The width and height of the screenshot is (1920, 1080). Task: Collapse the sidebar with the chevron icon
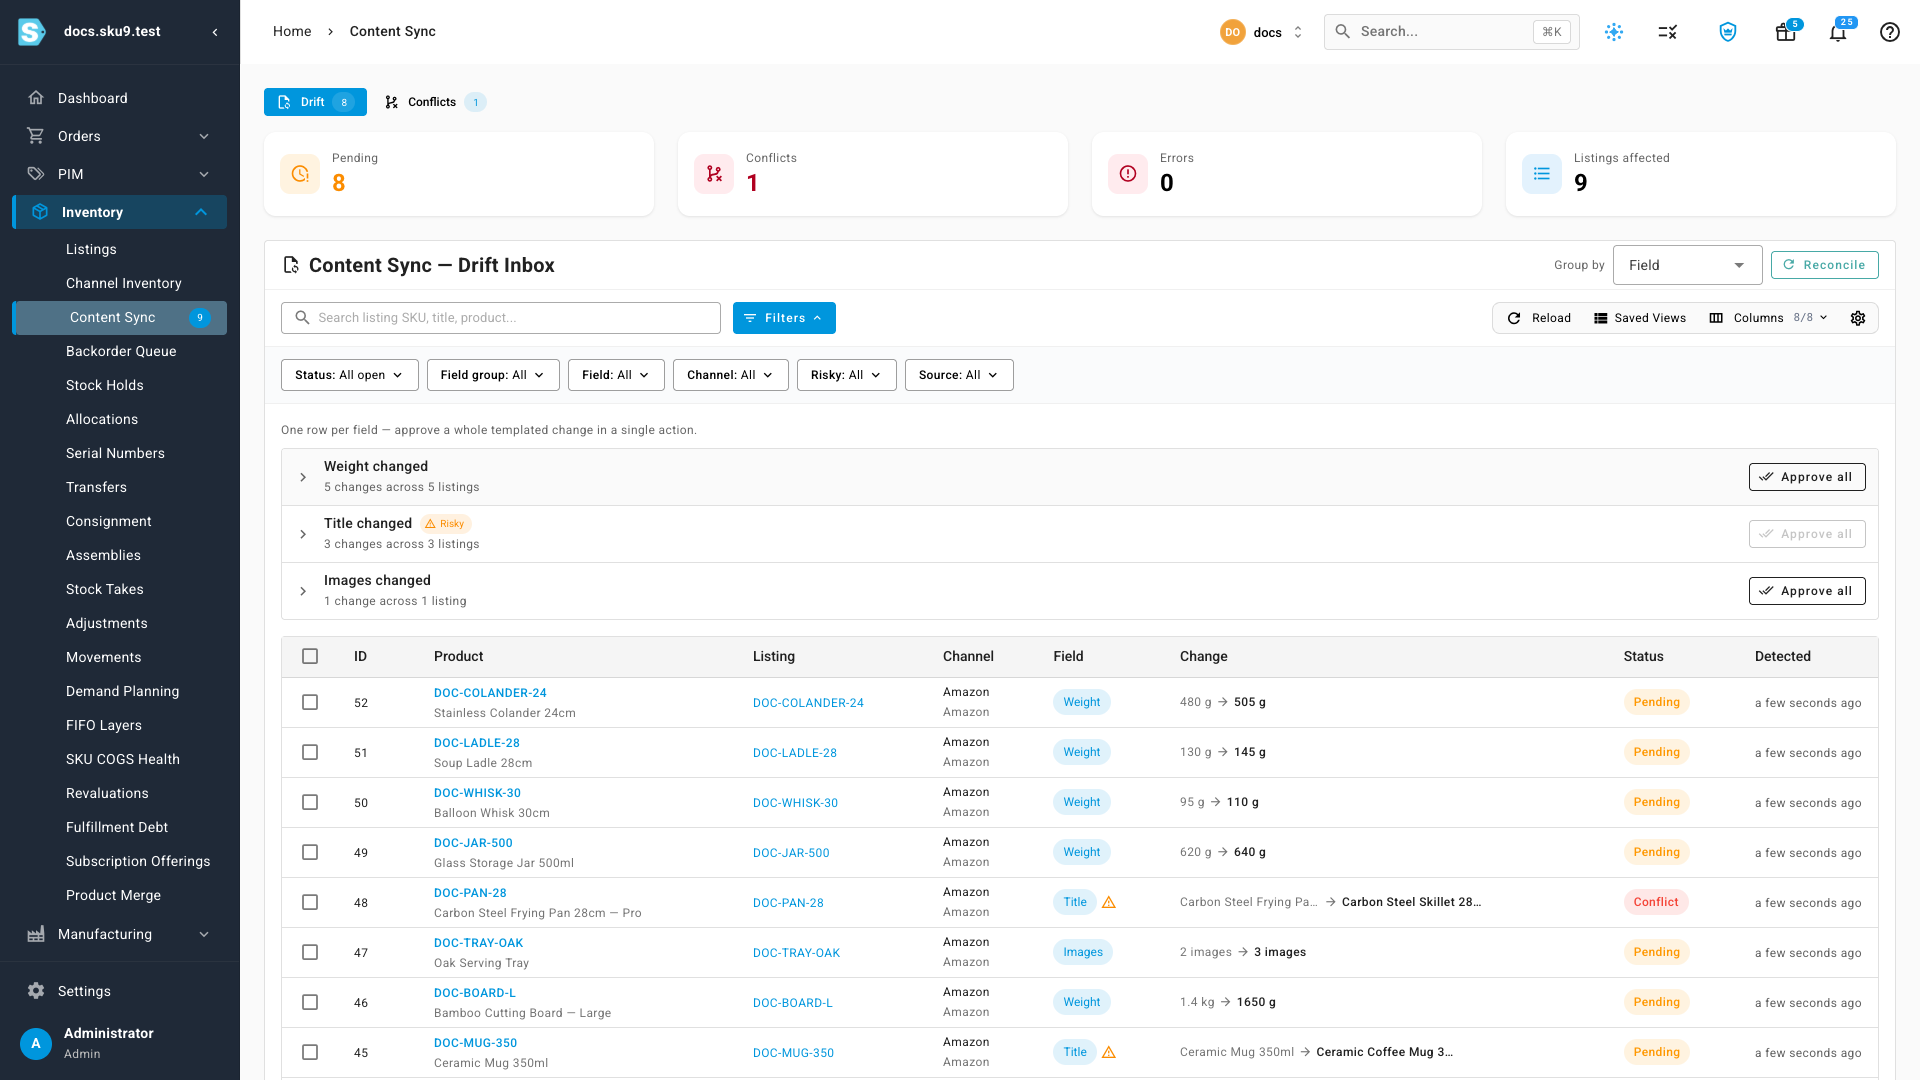point(215,32)
